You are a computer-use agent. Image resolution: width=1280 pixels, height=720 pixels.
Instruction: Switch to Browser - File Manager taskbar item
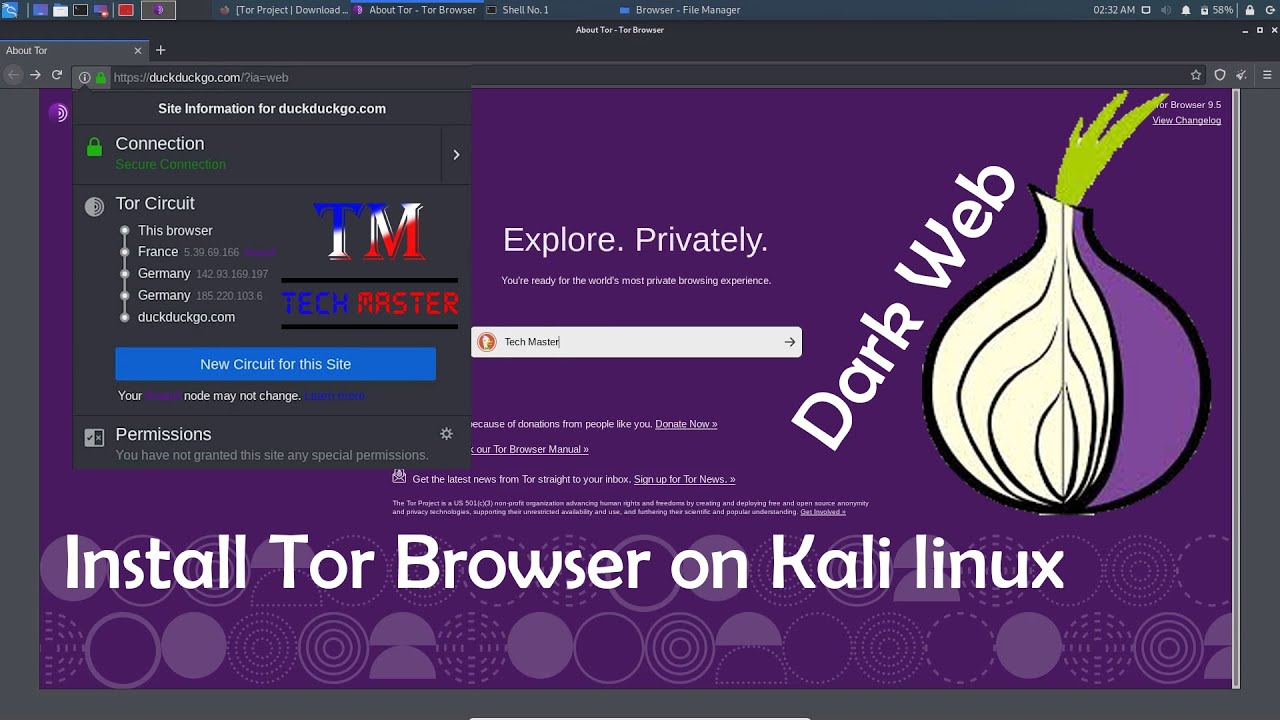click(680, 10)
